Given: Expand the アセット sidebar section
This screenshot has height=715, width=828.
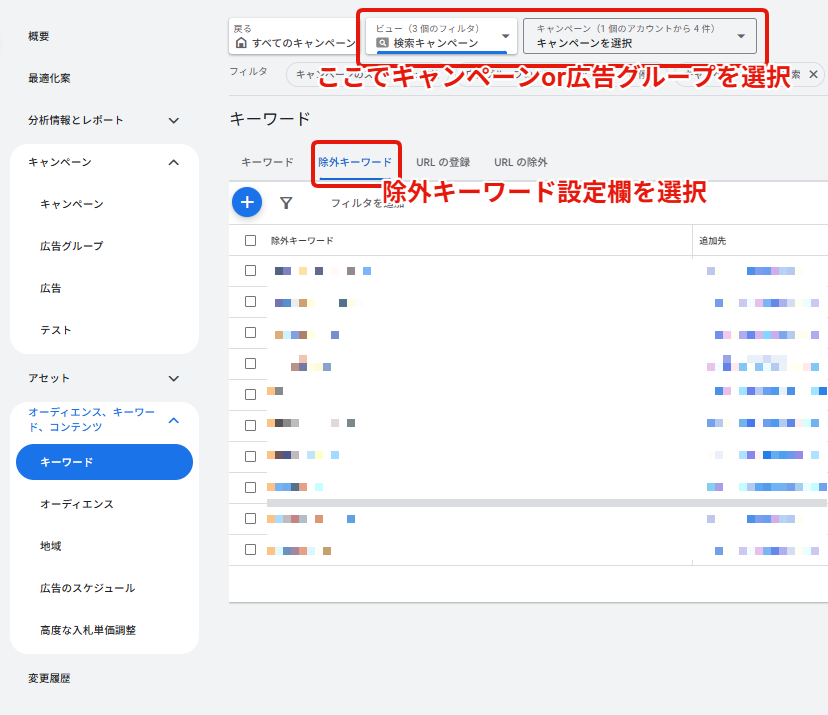Looking at the screenshot, I should tap(104, 378).
